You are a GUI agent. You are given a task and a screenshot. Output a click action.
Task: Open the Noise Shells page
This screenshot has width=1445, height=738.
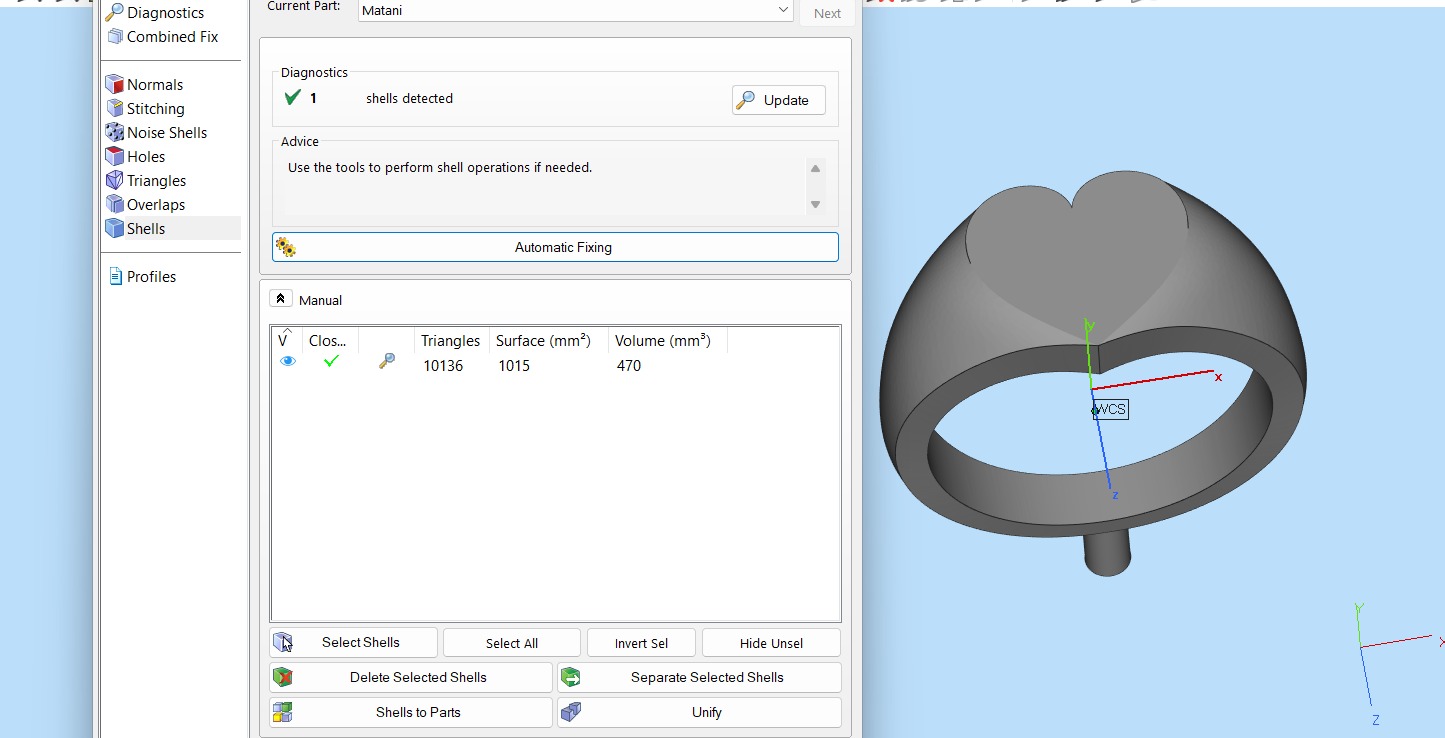point(157,133)
